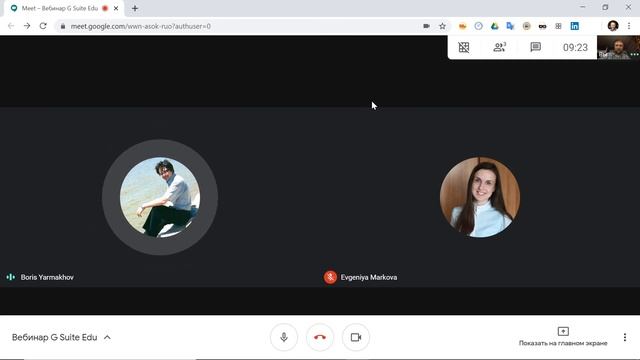Reload the page with the refresh icon
The height and width of the screenshot is (360, 640).
click(x=43, y=26)
